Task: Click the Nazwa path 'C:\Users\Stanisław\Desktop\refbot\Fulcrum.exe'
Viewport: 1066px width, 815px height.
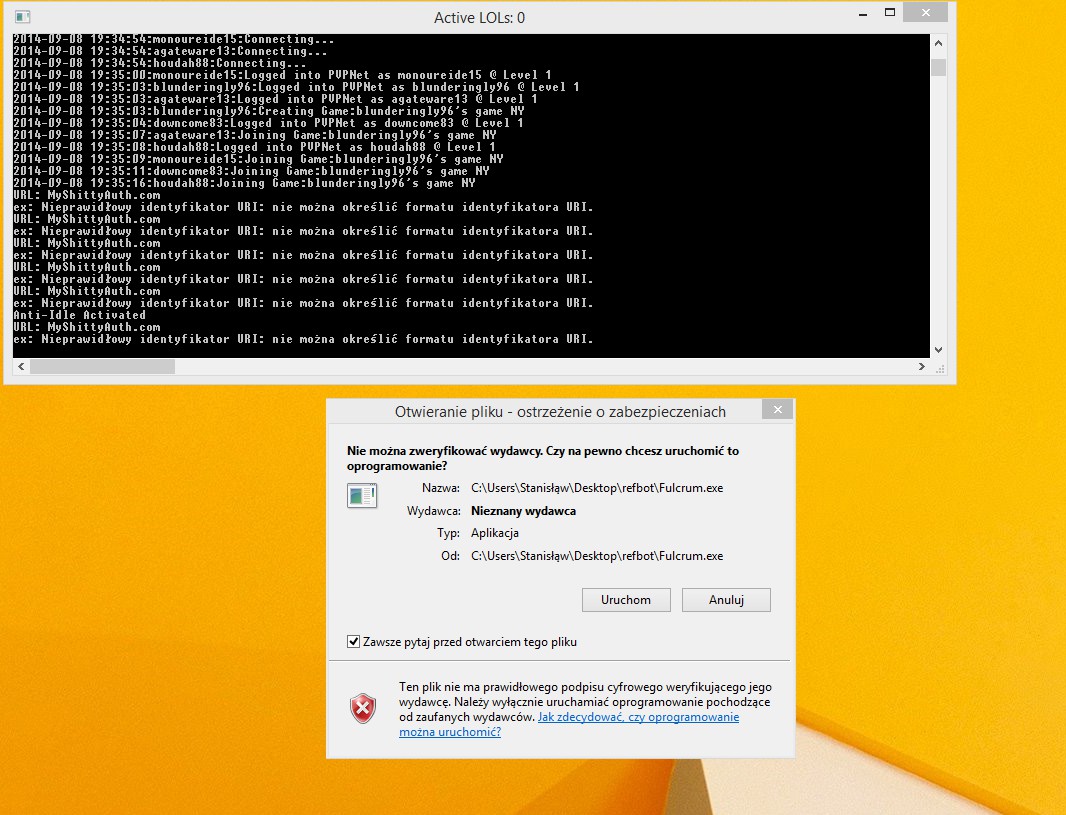Action: [597, 488]
